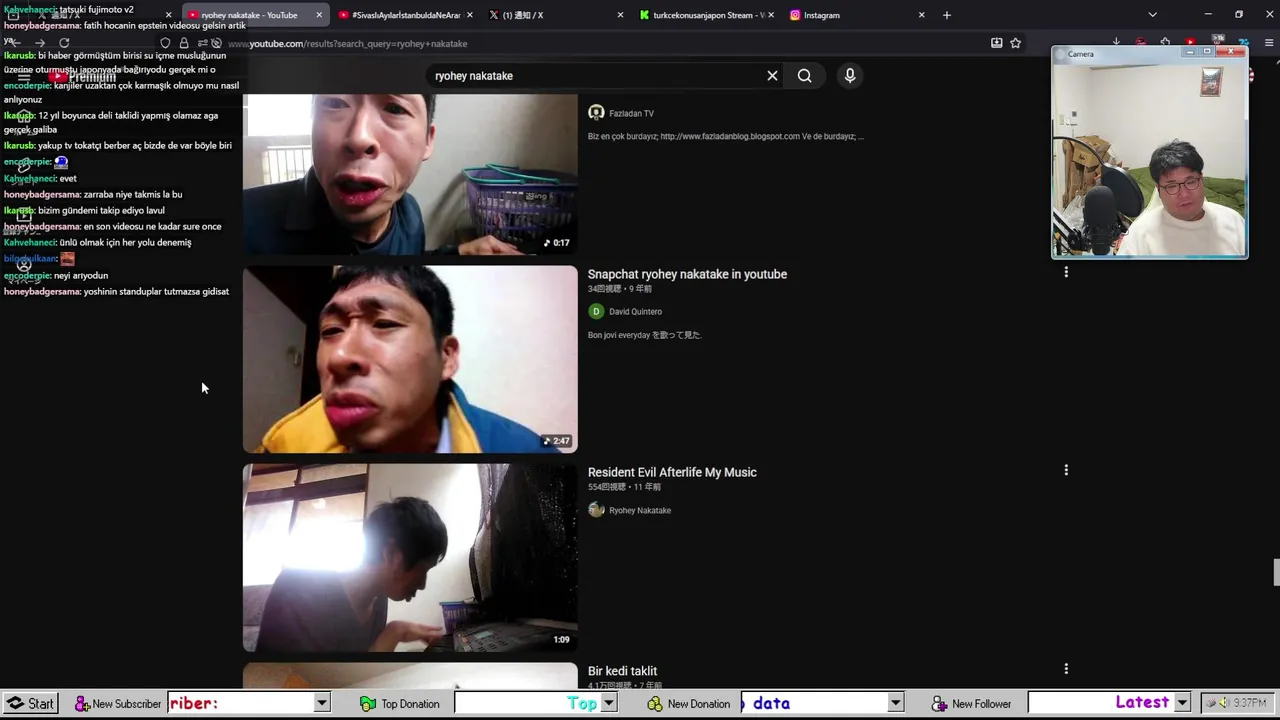Open the tab list dropdown chevron
1280x720 pixels.
[1152, 15]
